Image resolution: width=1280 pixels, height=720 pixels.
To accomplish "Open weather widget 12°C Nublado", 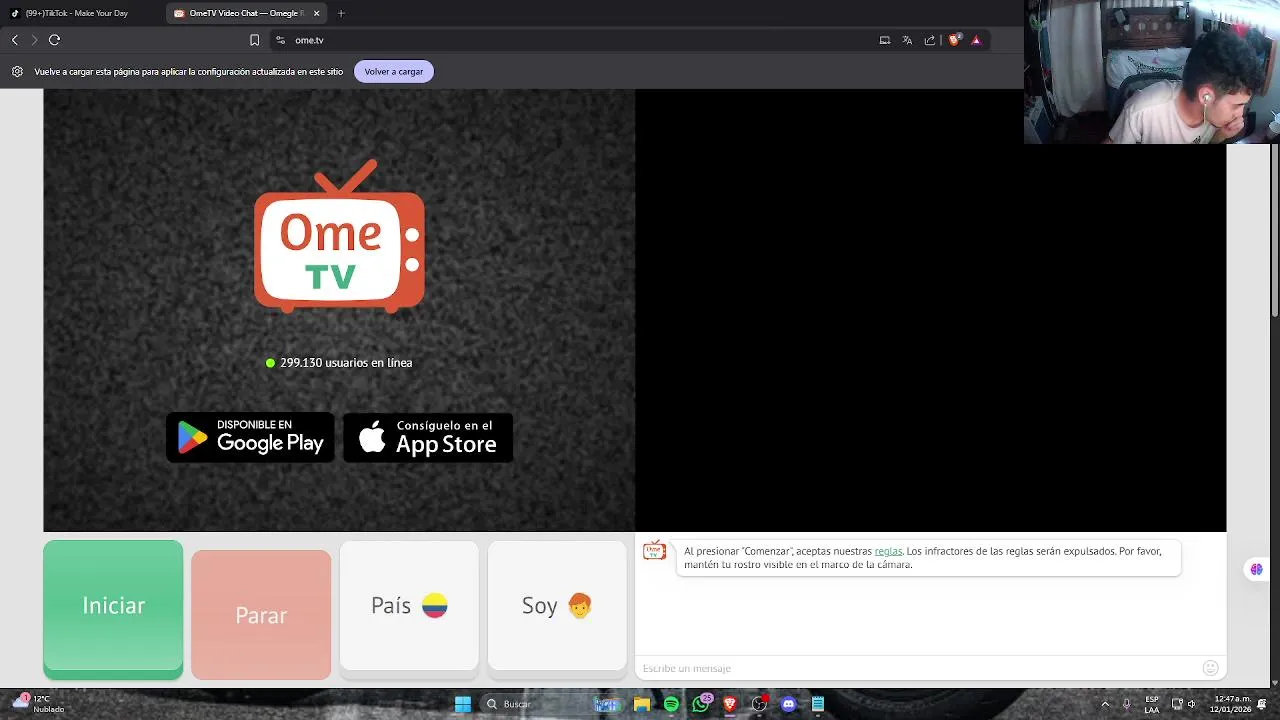I will pyautogui.click(x=40, y=704).
